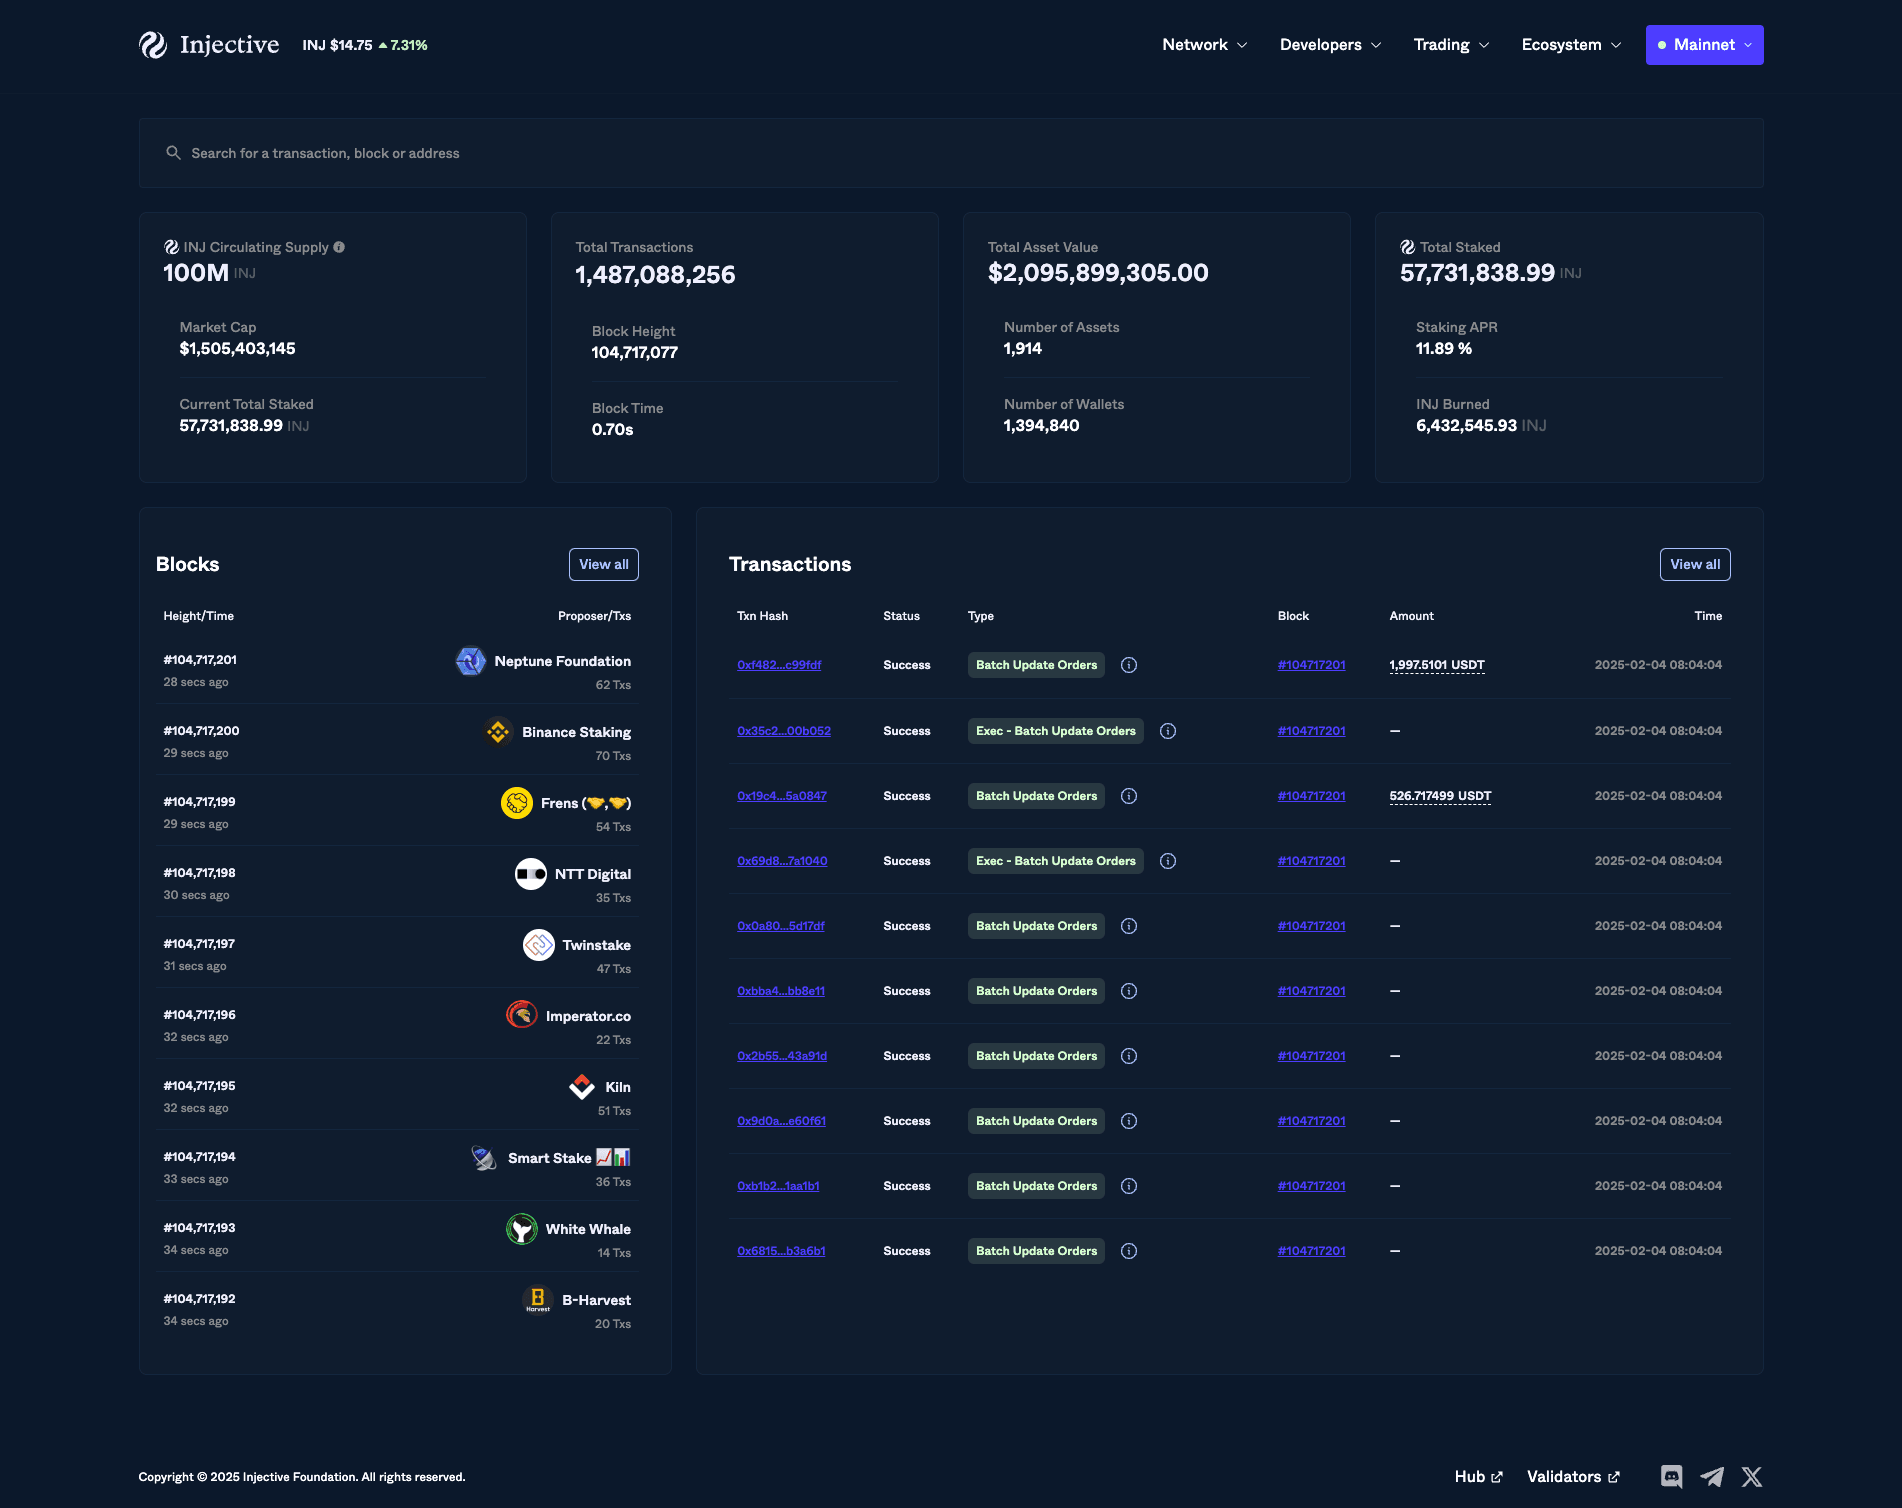Click the Twinstake validator icon
Screen dimensions: 1902x1508
tap(539, 945)
